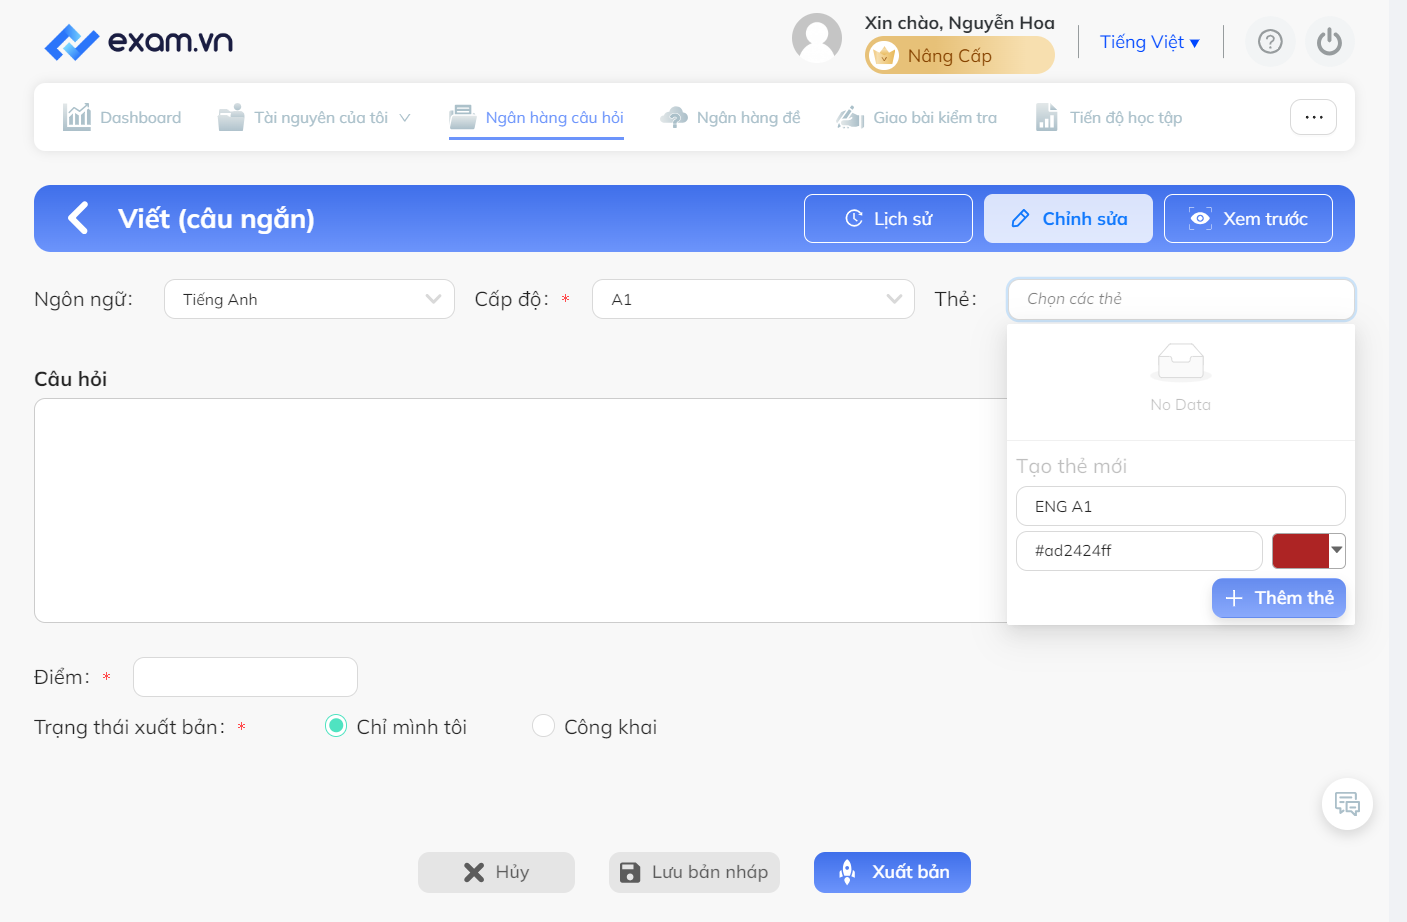Image resolution: width=1407 pixels, height=922 pixels.
Task: Expand Tài nguyên của tôi menu
Action: pyautogui.click(x=315, y=117)
